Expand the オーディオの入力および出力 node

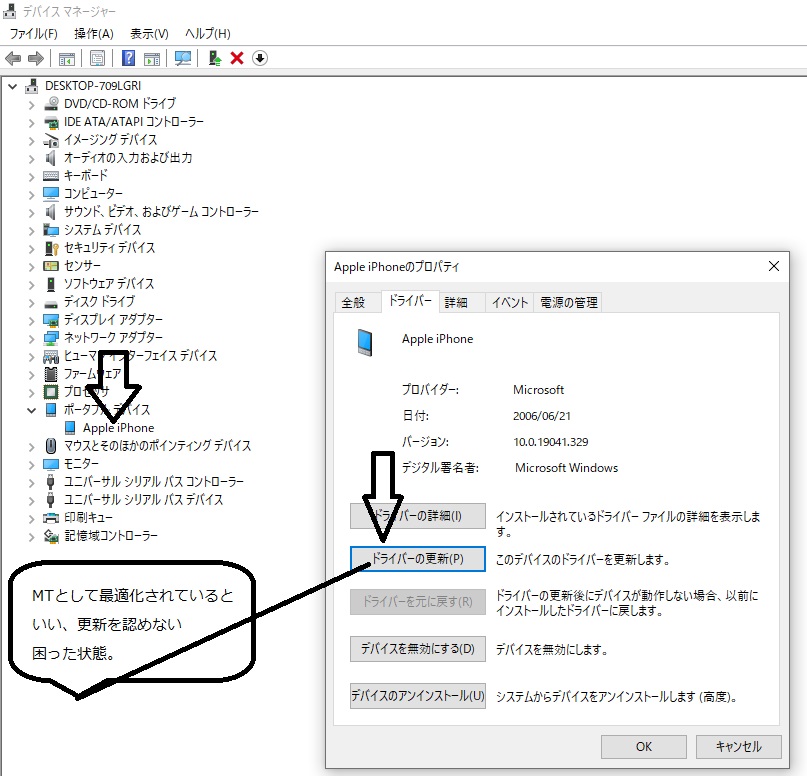31,159
